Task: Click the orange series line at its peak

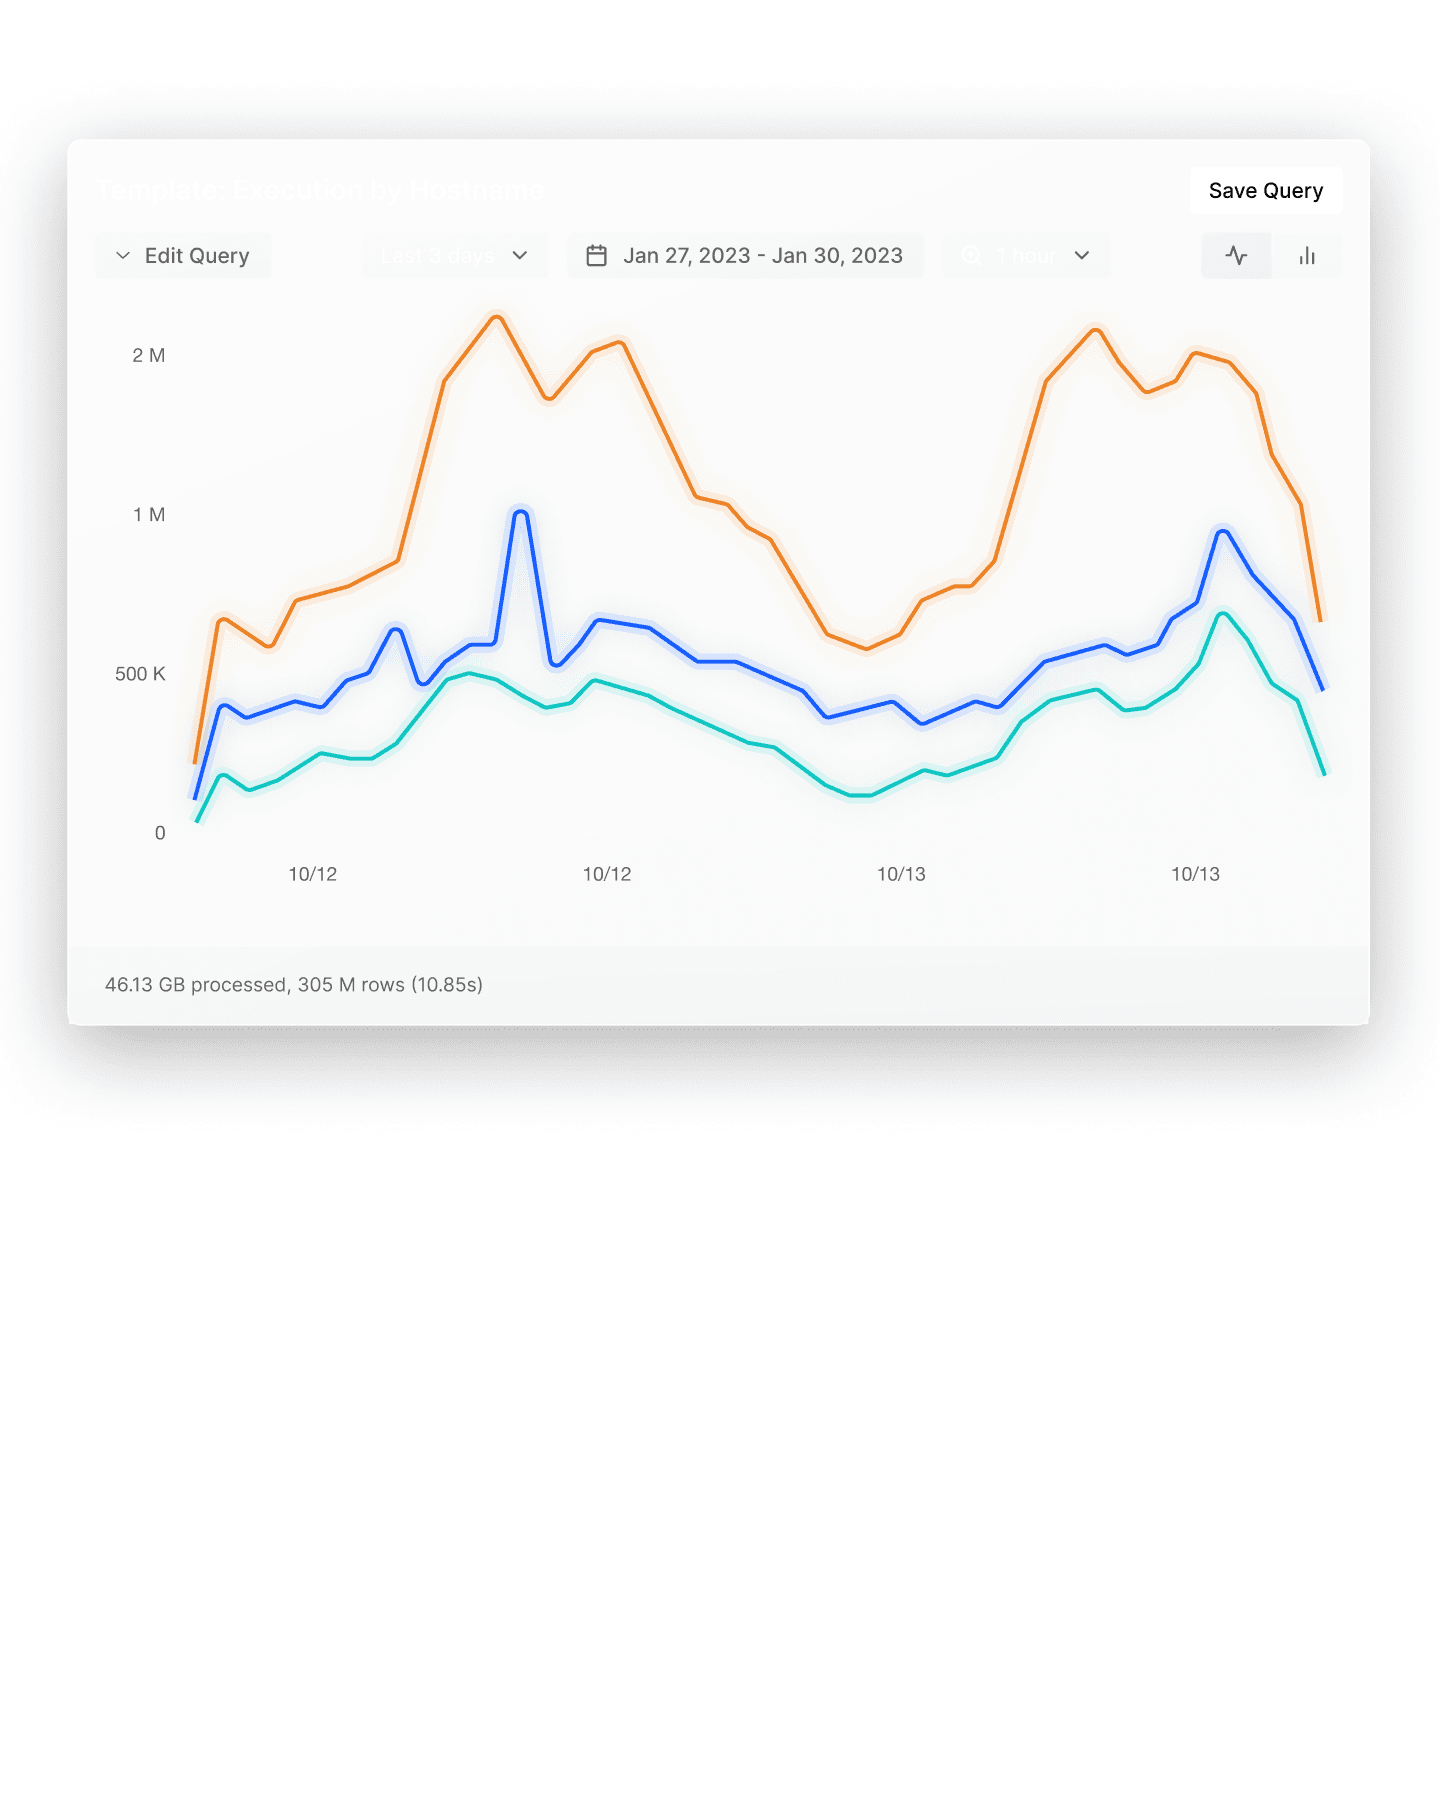Action: (497, 318)
